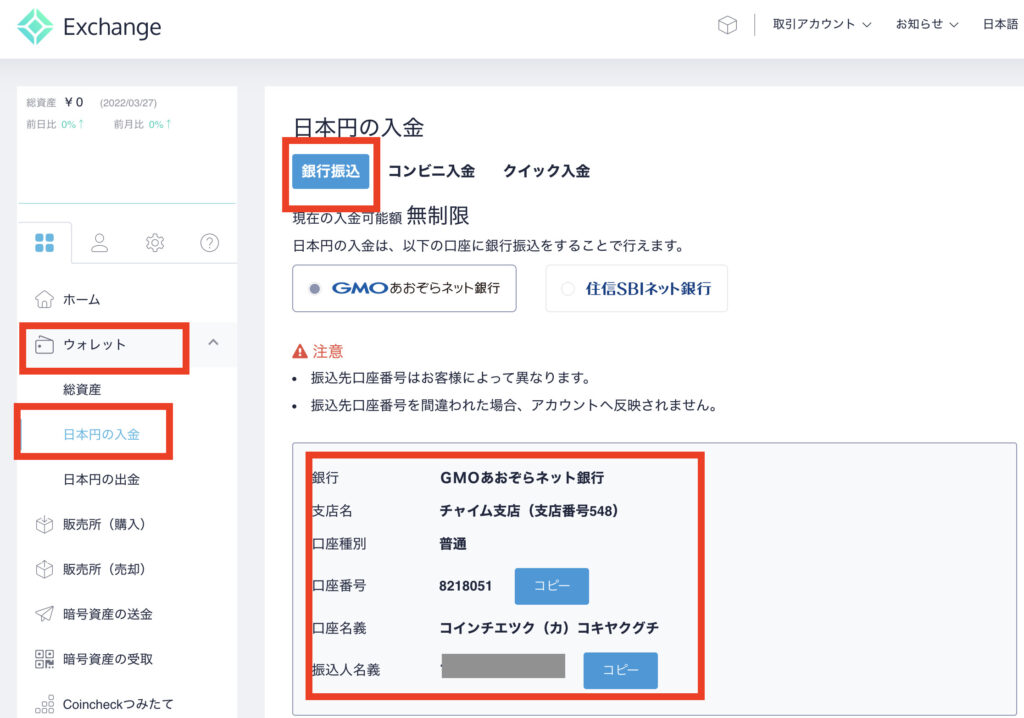
Task: Click the Coincheck Exchange logo
Action: (x=89, y=27)
